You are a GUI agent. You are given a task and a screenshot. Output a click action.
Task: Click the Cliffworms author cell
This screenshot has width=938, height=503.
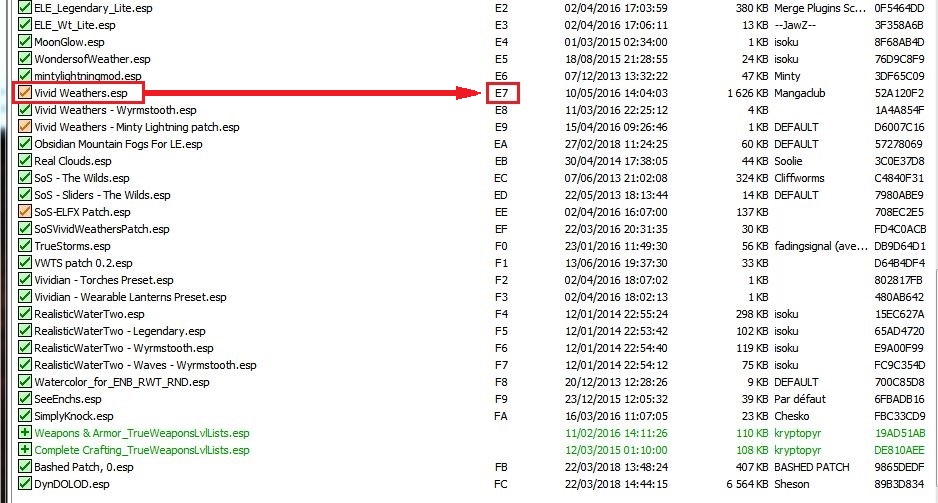pos(799,178)
